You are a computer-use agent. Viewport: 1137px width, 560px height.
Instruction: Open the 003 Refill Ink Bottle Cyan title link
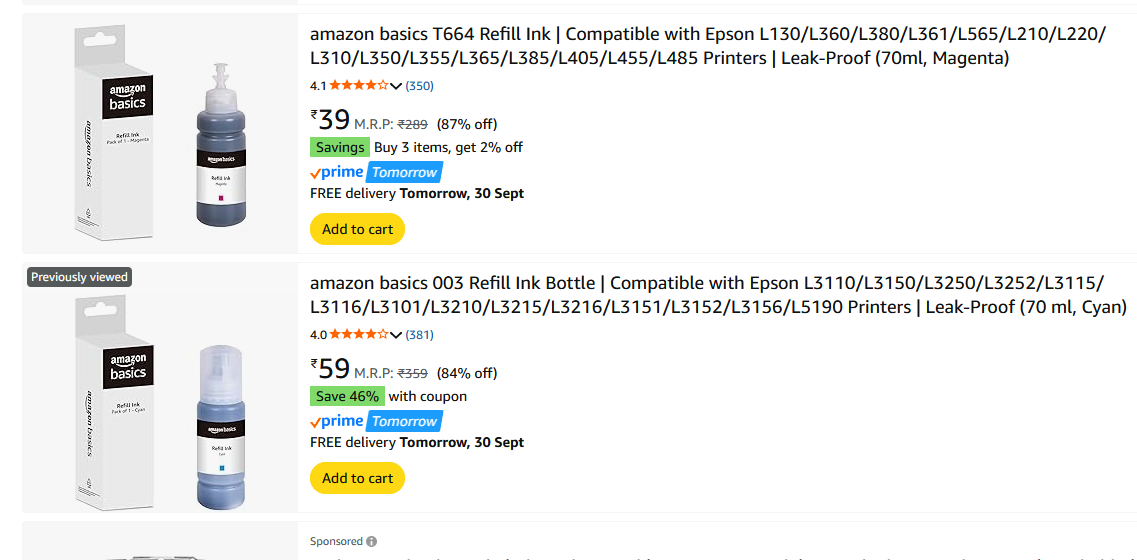[718, 295]
